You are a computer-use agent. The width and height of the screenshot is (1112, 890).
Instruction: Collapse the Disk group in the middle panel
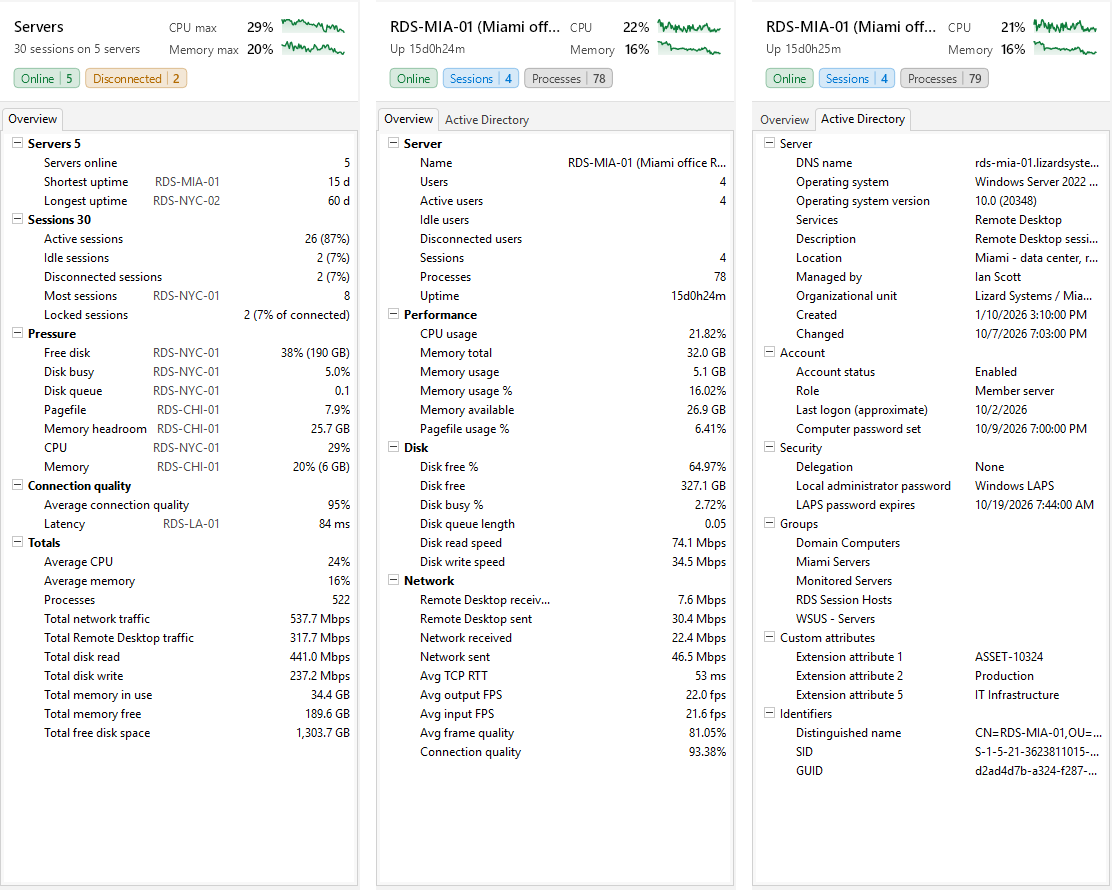(393, 447)
